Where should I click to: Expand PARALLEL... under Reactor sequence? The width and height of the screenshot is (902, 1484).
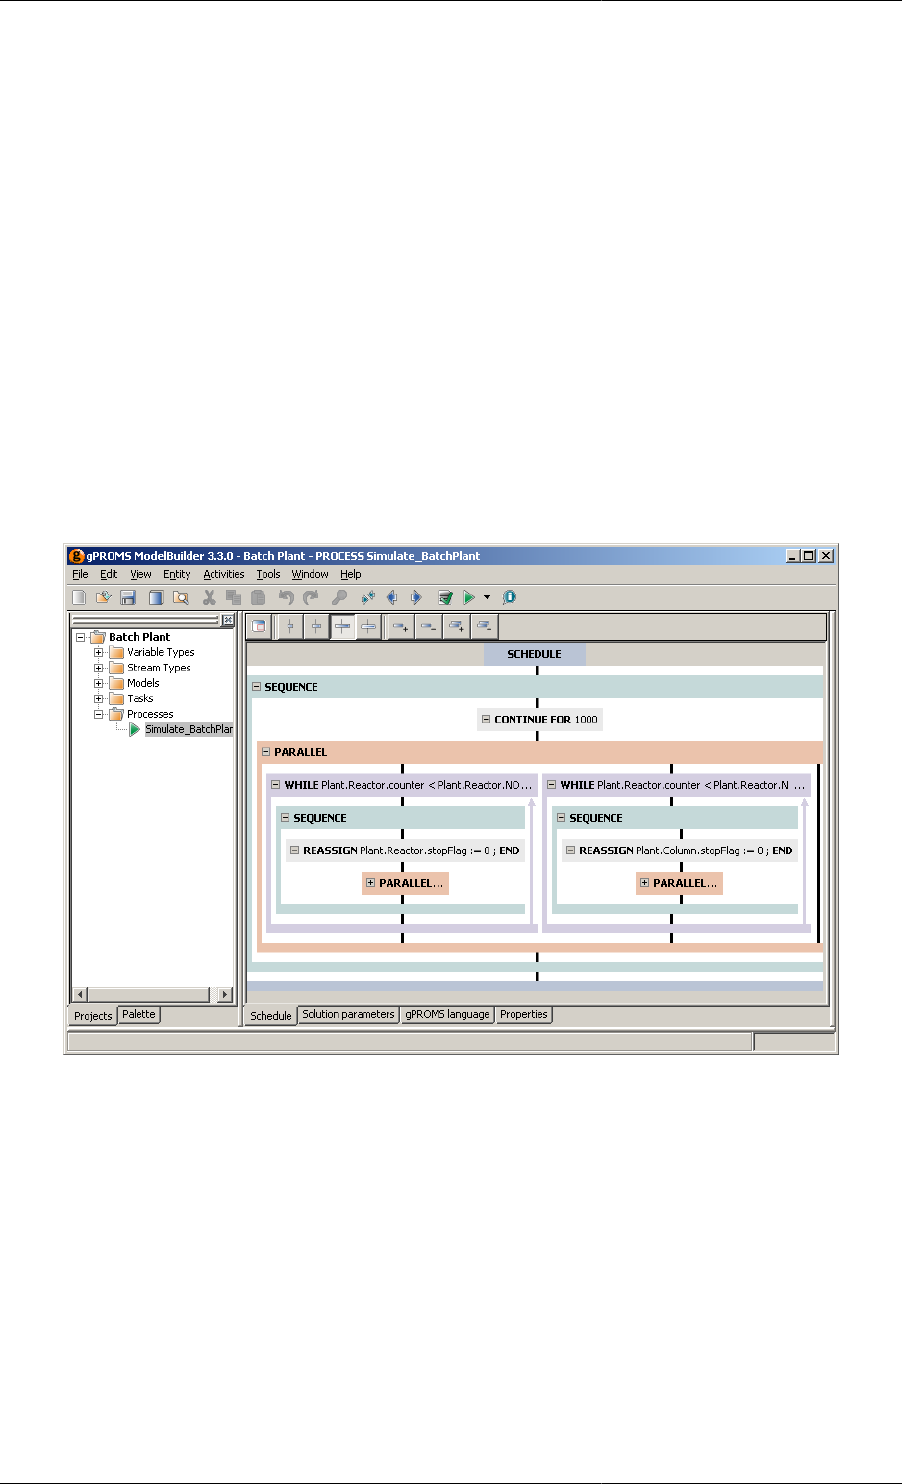point(370,883)
